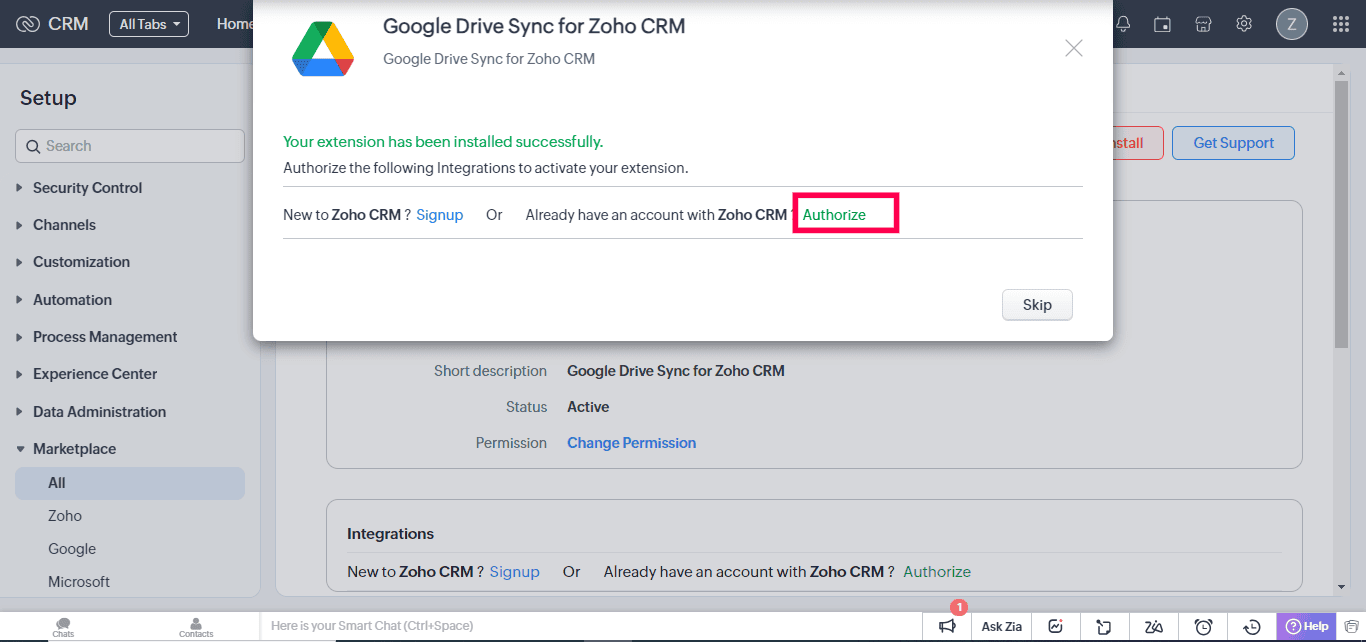Click the Google Drive logo in dialog
Viewport: 1366px width, 642px height.
pyautogui.click(x=323, y=49)
